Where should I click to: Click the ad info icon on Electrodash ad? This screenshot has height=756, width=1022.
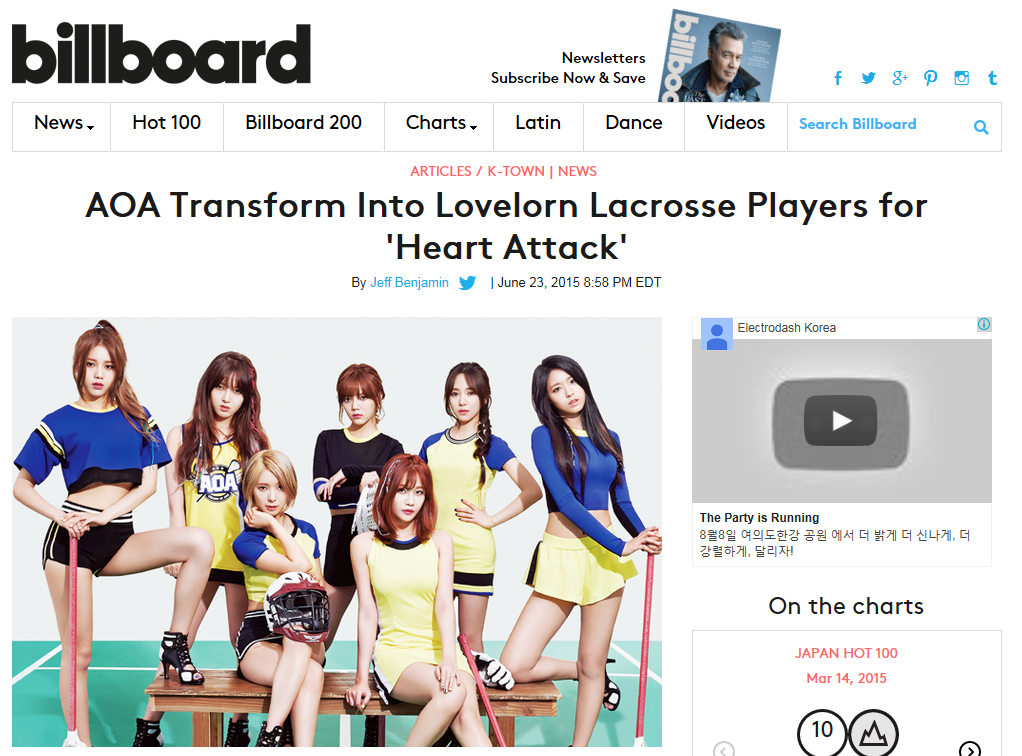coord(984,324)
